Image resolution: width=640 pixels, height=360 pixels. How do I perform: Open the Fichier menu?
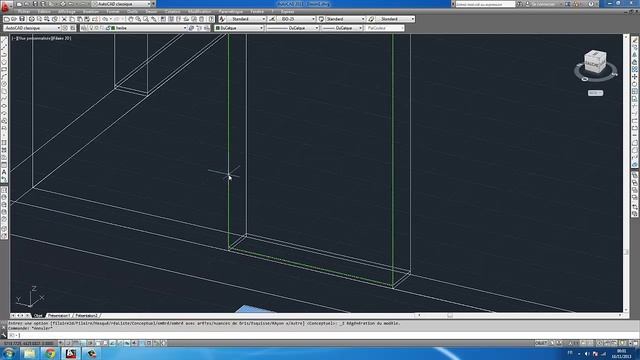pos(24,12)
